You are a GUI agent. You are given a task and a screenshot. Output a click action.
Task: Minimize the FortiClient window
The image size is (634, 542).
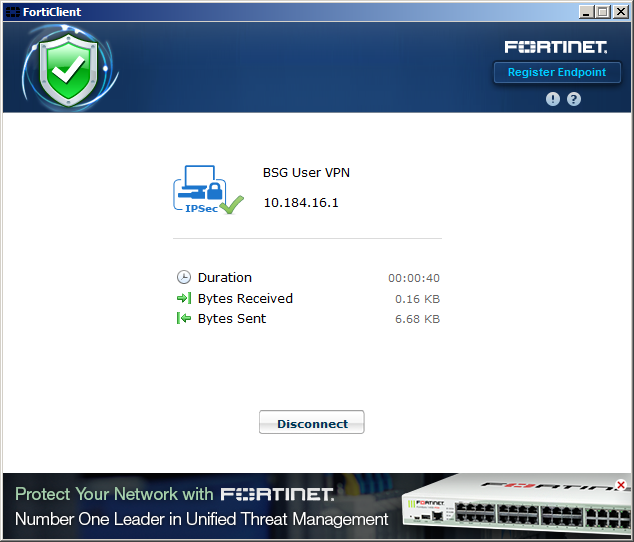pyautogui.click(x=586, y=12)
